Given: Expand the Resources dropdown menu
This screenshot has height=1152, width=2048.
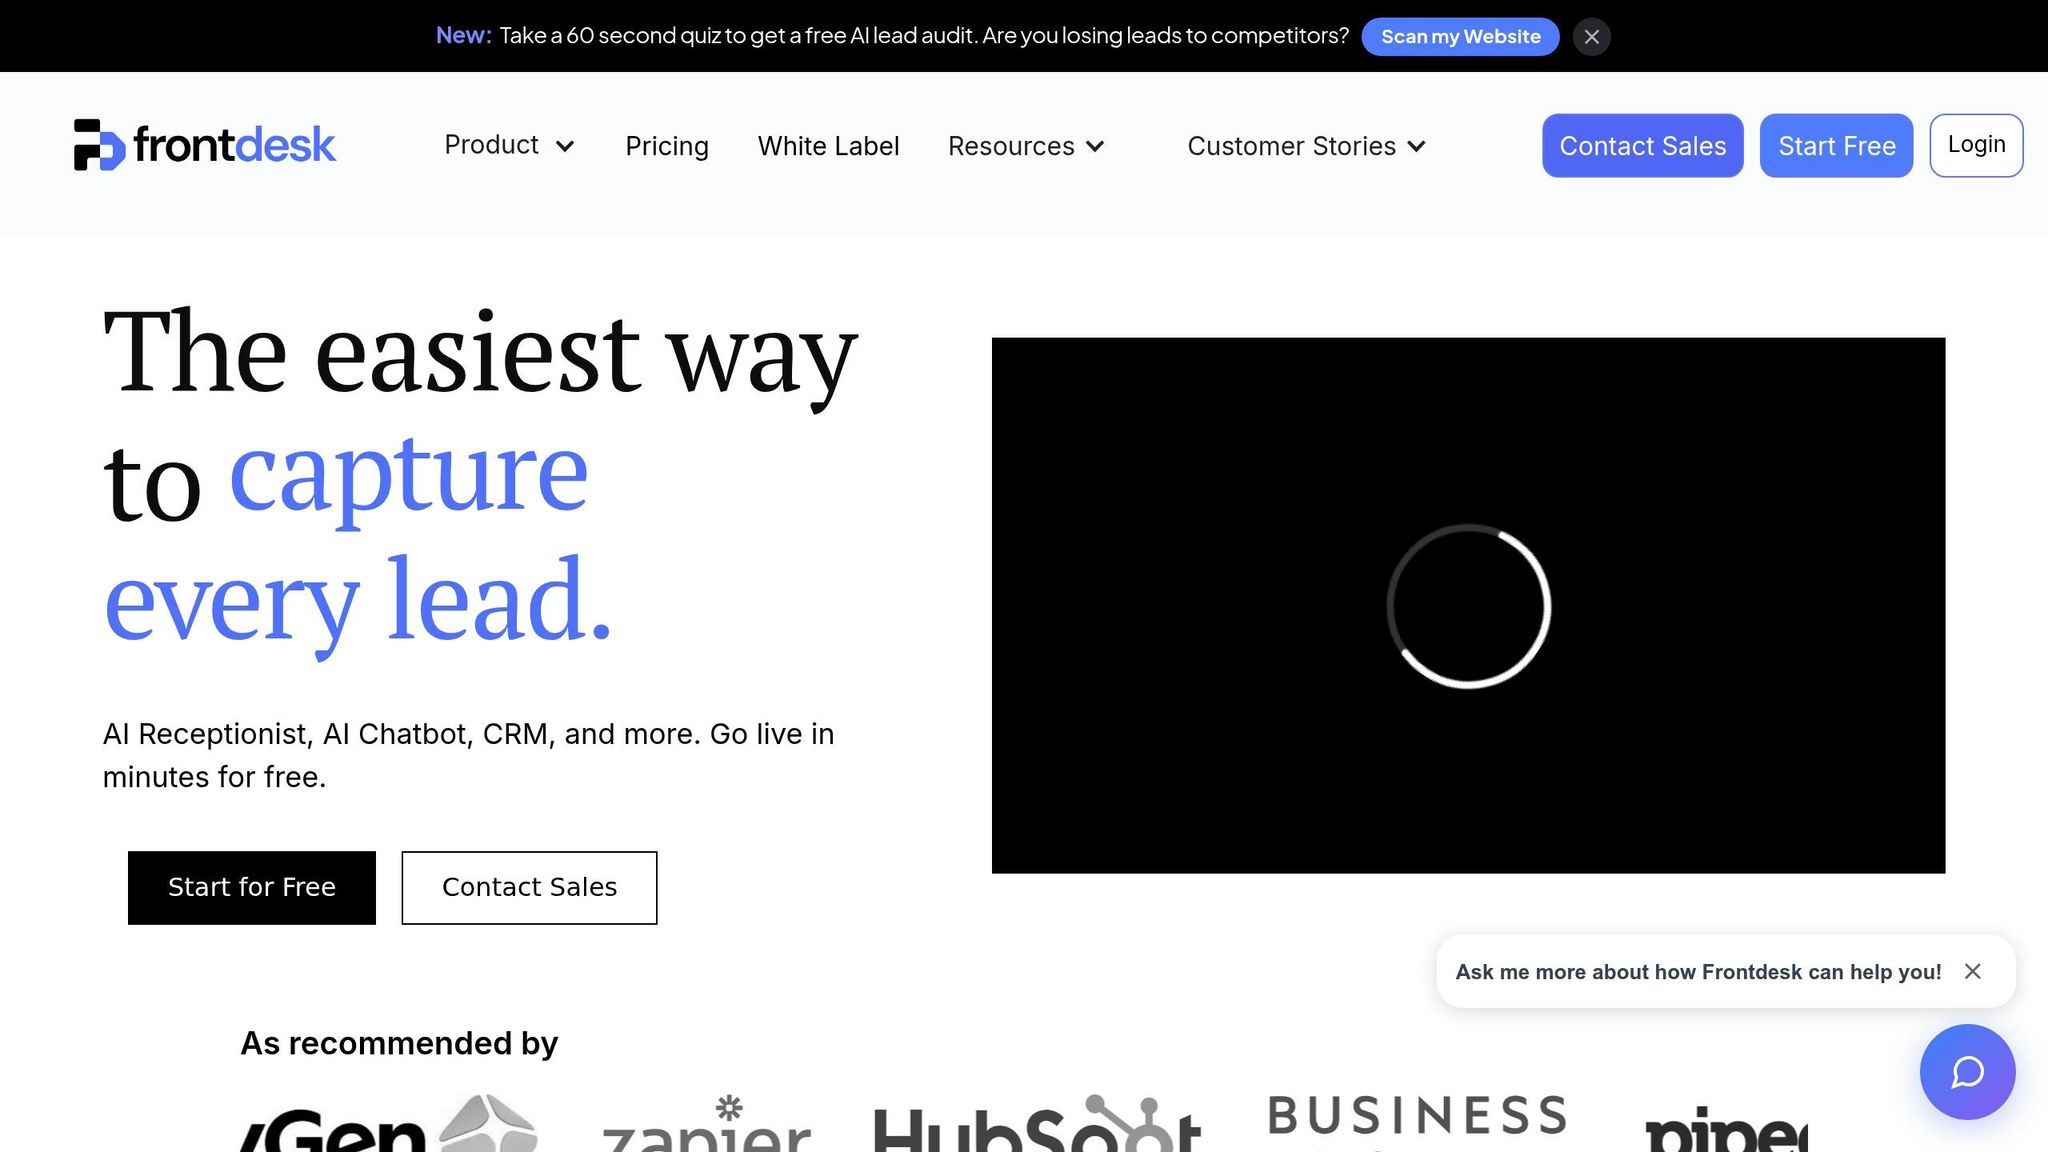Looking at the screenshot, I should pos(1025,146).
